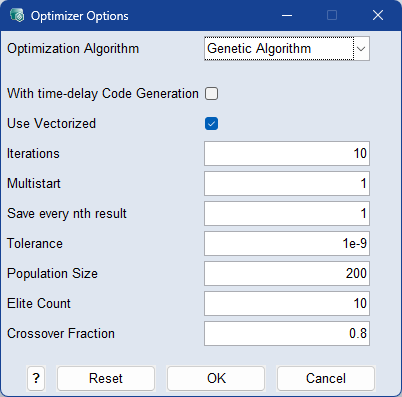Screen dimensions: 402x397
Task: Uncheck the Use Vectorized checkbox
Action: point(211,124)
